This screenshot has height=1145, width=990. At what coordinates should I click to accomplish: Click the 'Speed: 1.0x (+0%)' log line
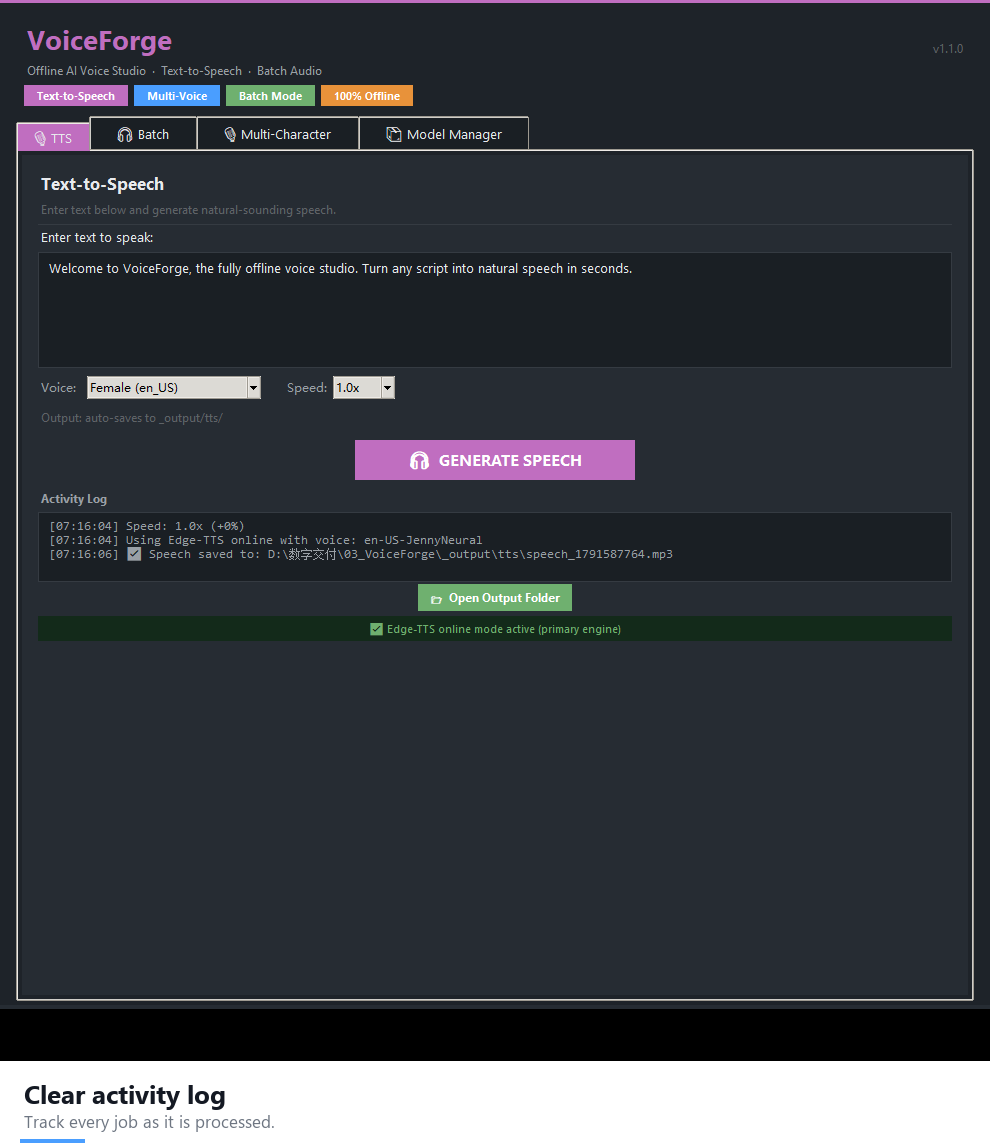(x=147, y=526)
